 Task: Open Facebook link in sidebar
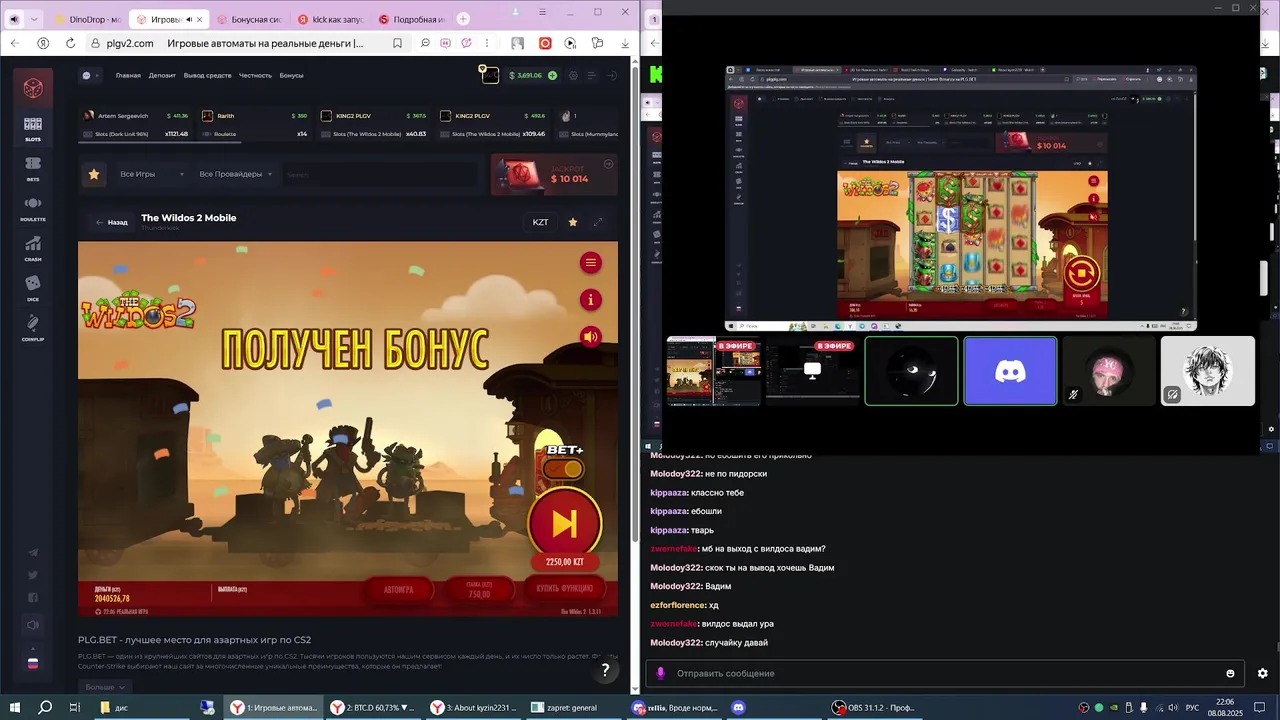33,598
